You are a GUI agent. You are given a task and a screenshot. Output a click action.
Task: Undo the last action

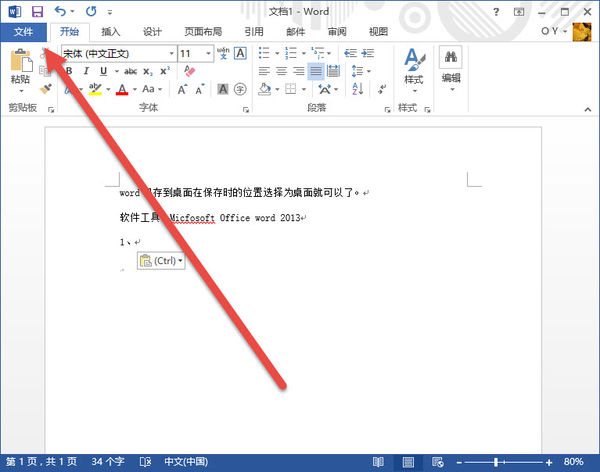pos(60,11)
